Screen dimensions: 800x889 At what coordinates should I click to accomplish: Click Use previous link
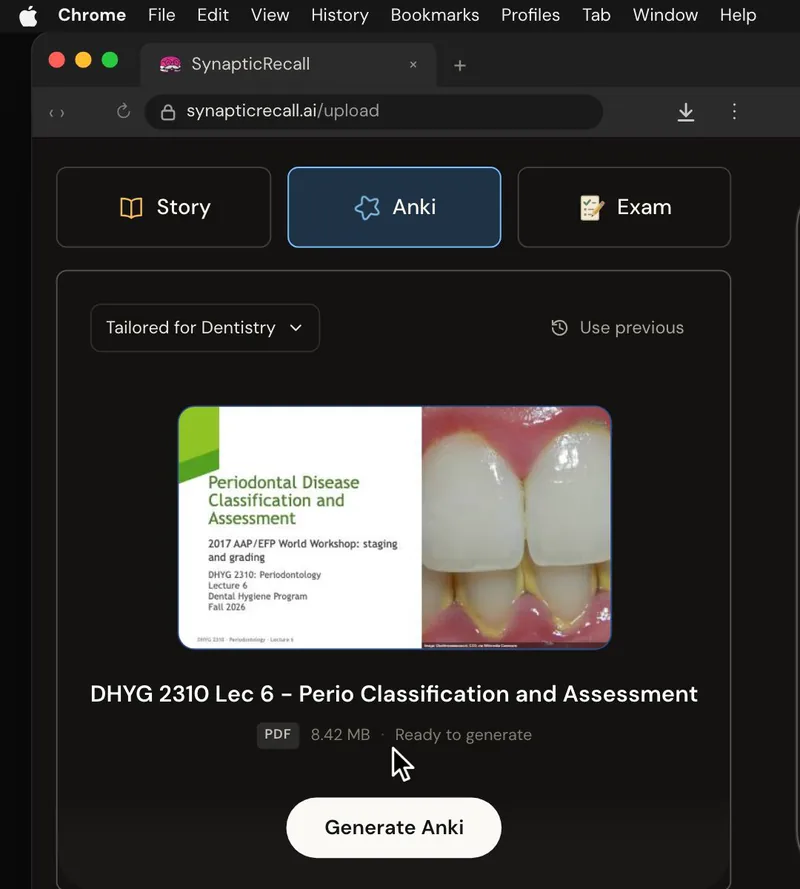(x=632, y=328)
